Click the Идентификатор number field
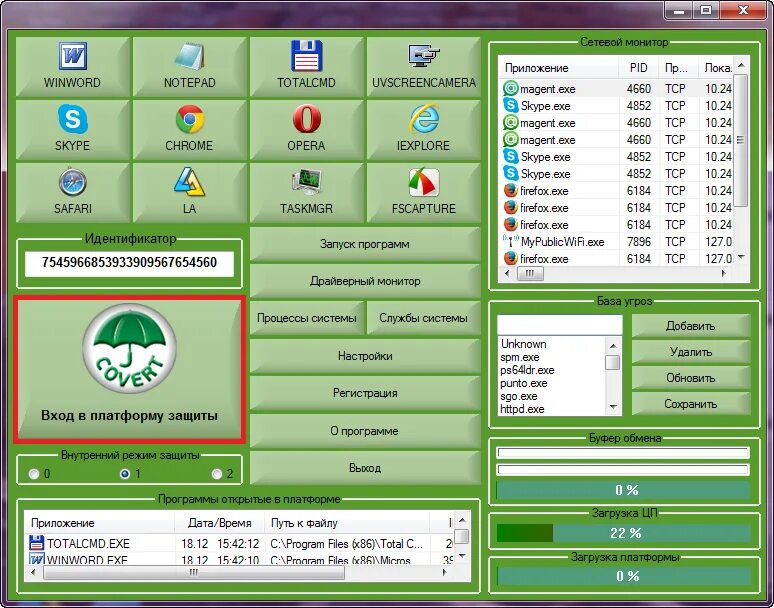774x608 pixels. click(x=129, y=263)
